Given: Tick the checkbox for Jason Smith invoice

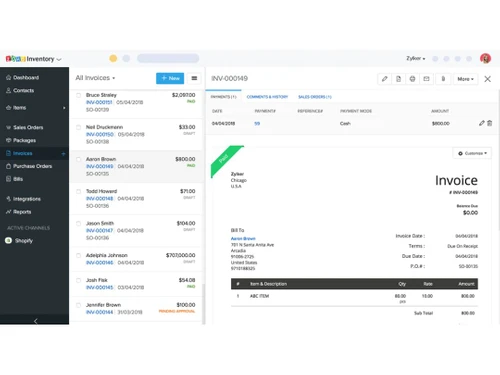Looking at the screenshot, I should [78, 223].
